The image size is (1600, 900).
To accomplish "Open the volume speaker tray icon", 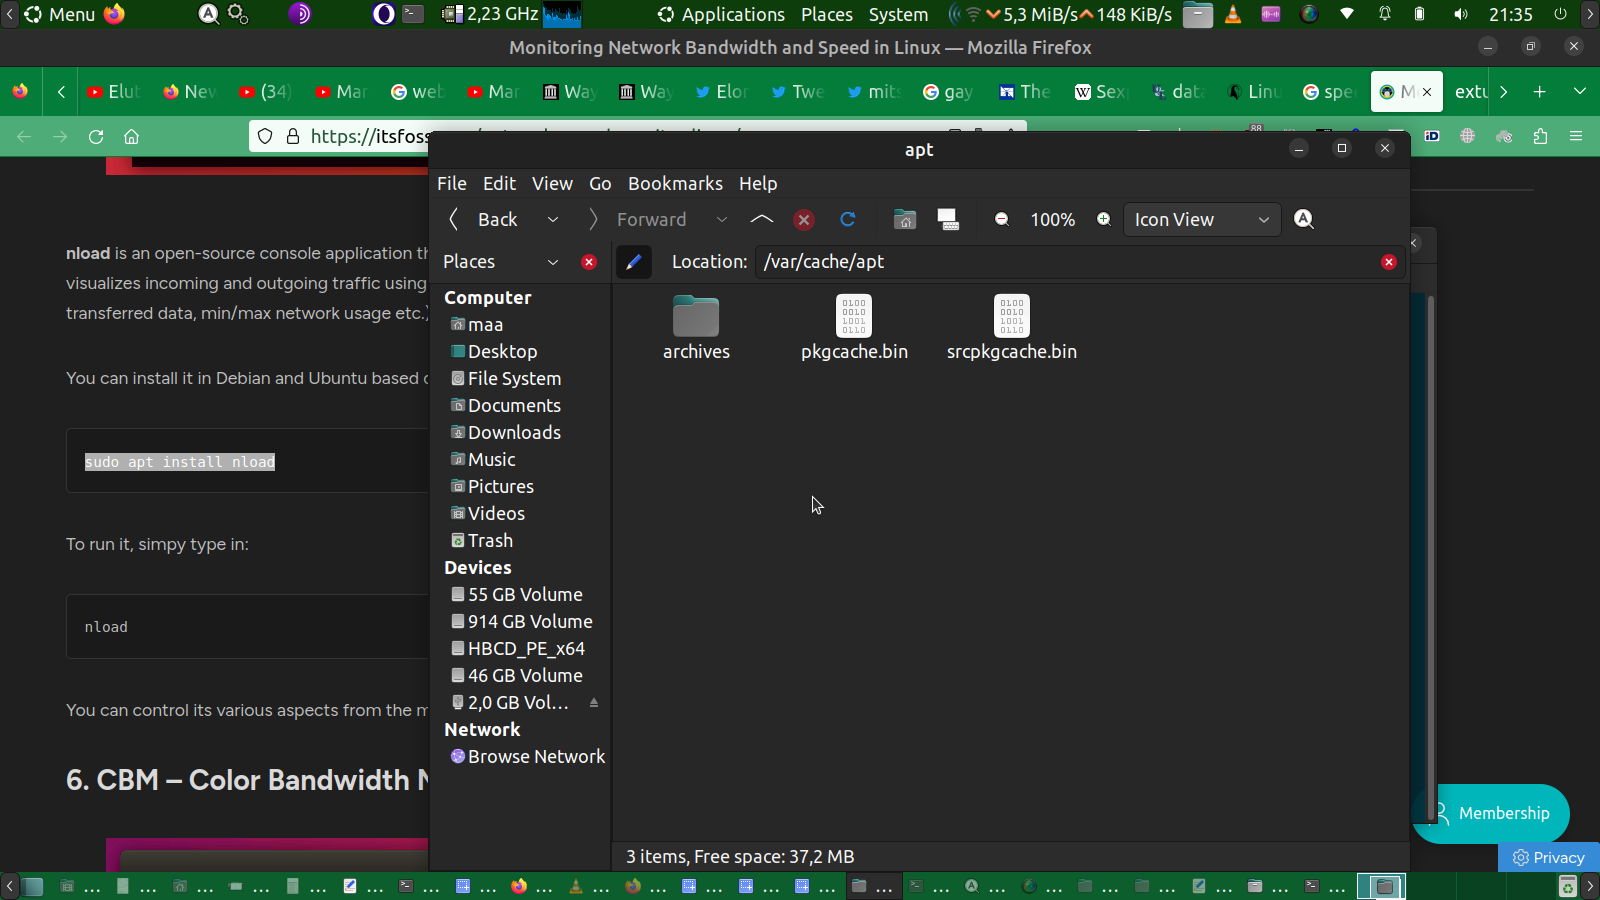I will coord(1461,14).
